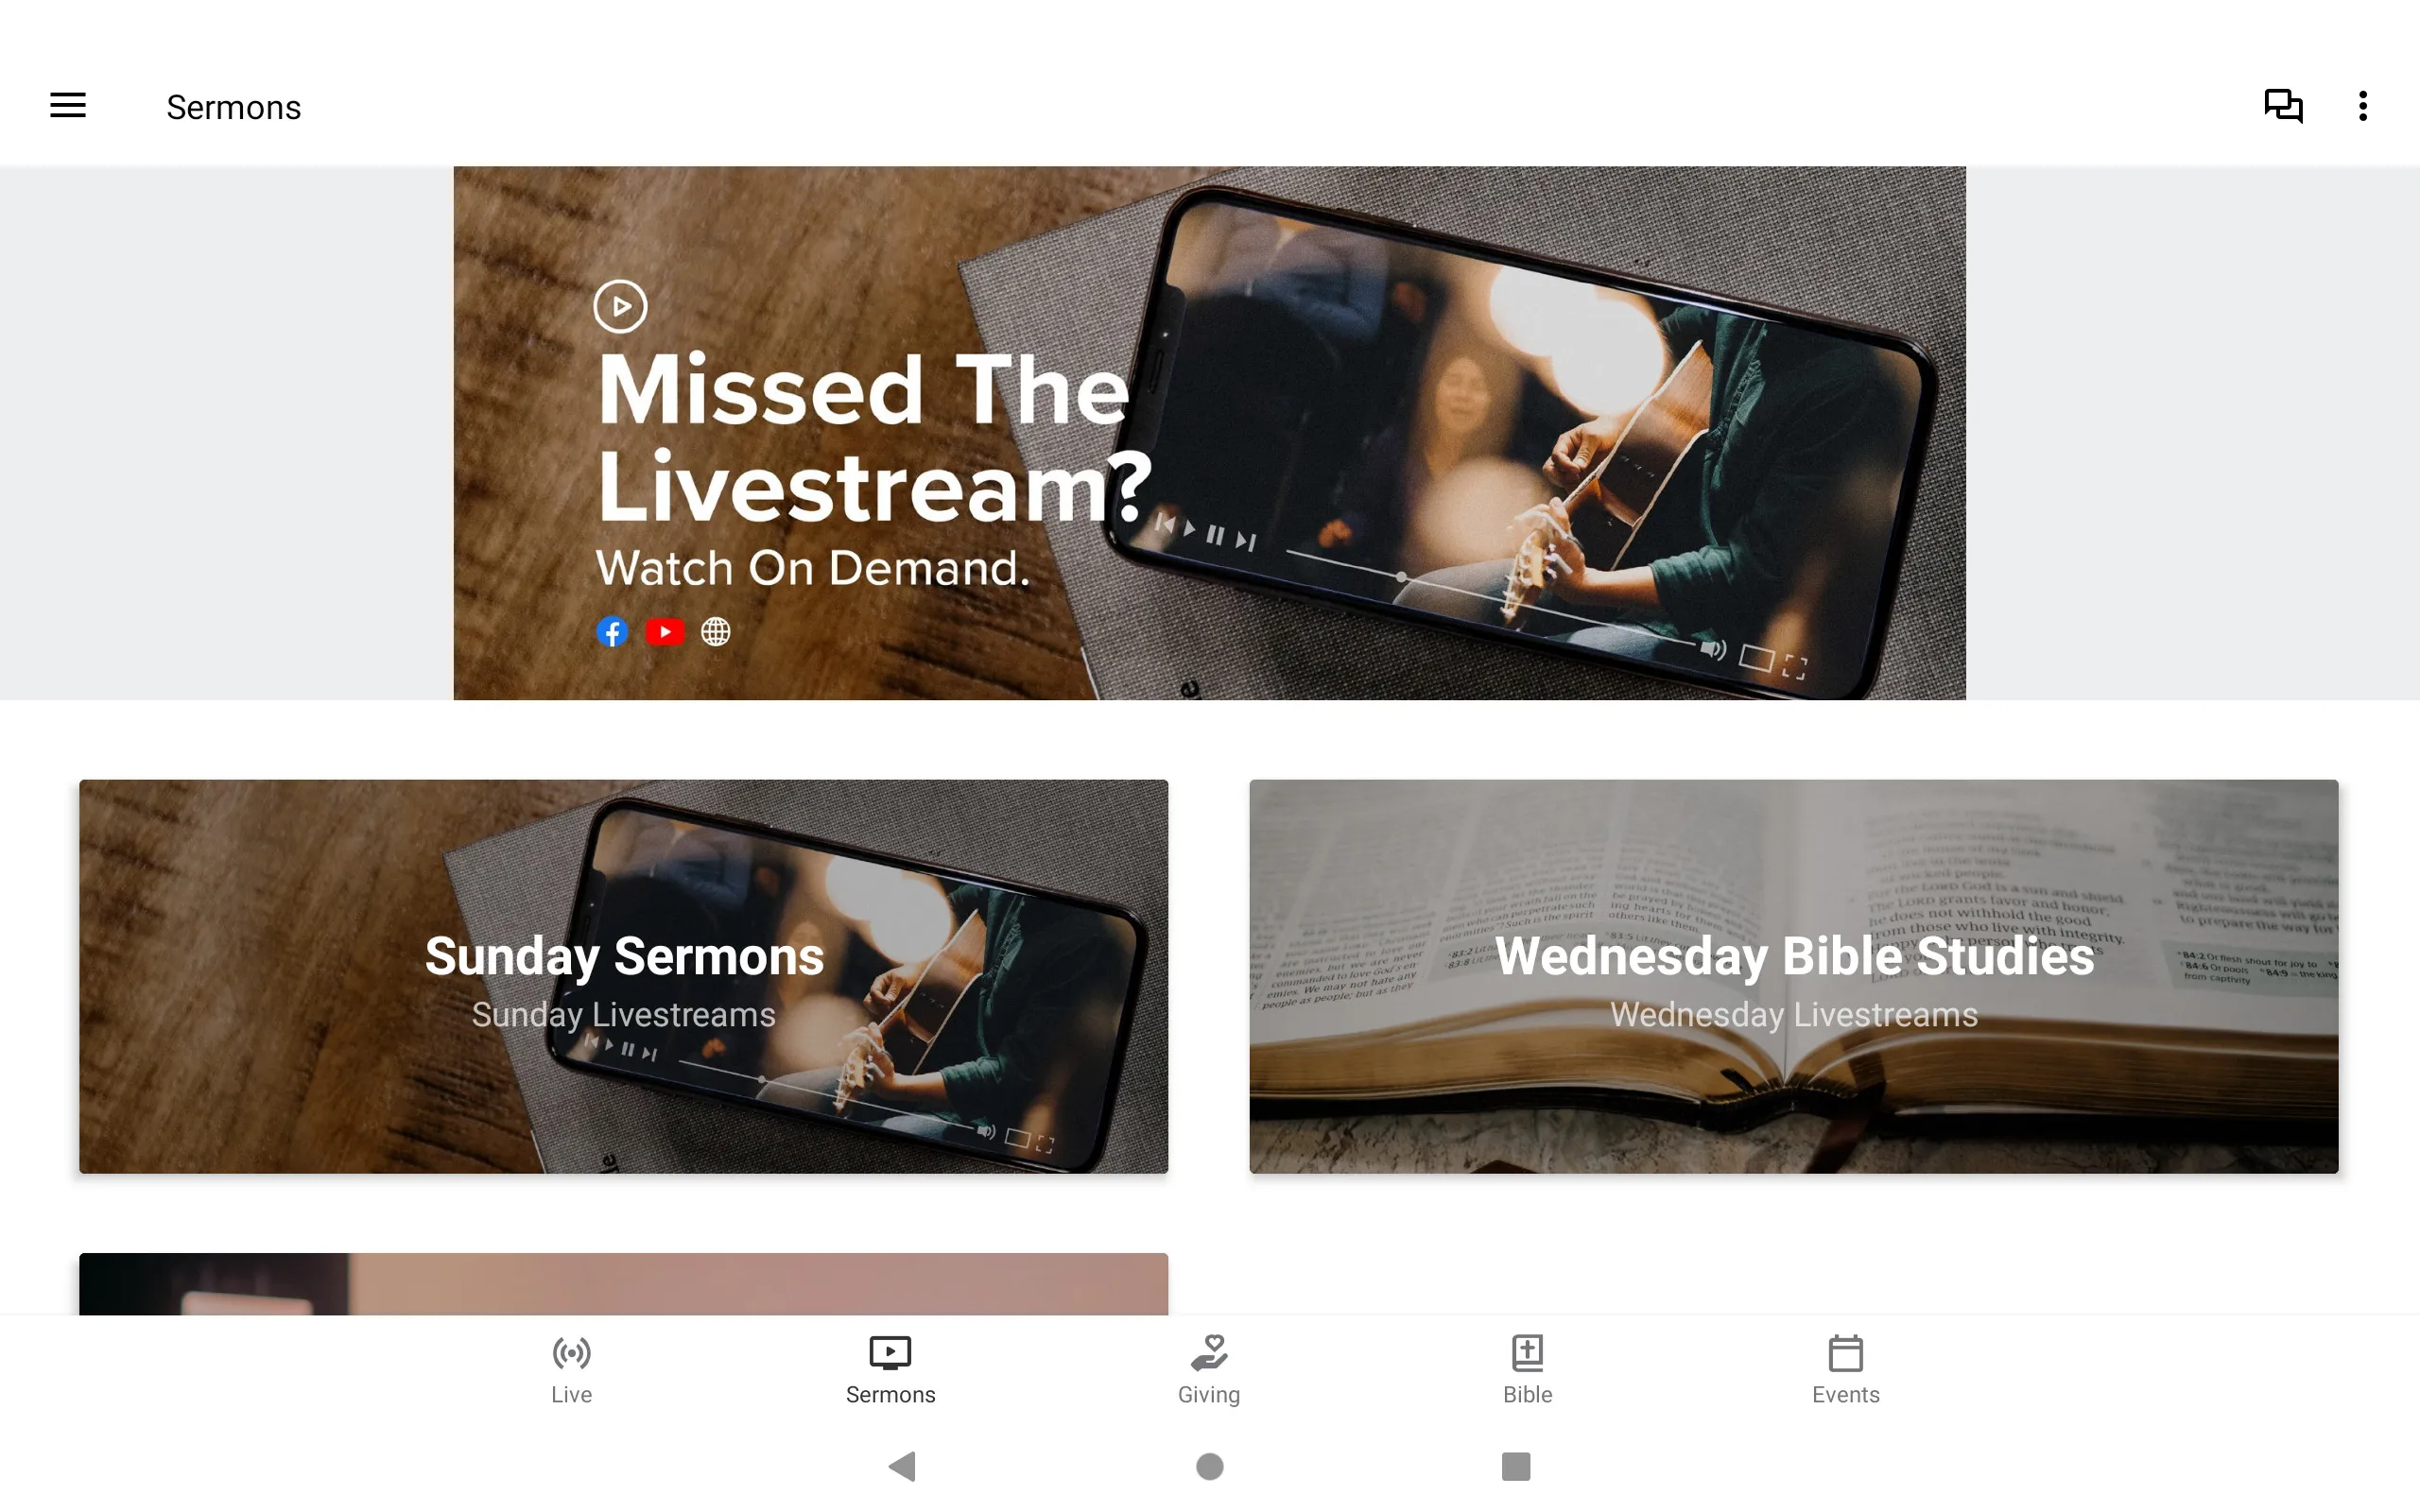Navigate to Sermons tab
The height and width of the screenshot is (1512, 2420).
tap(889, 1369)
